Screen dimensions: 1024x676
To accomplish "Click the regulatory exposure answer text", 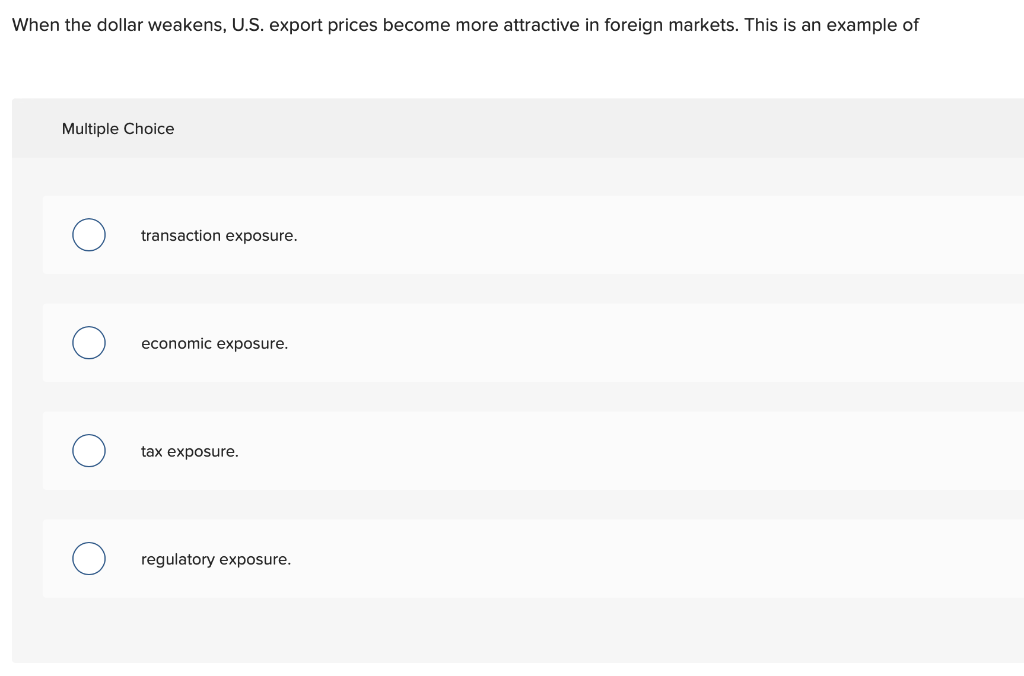I will [x=215, y=559].
